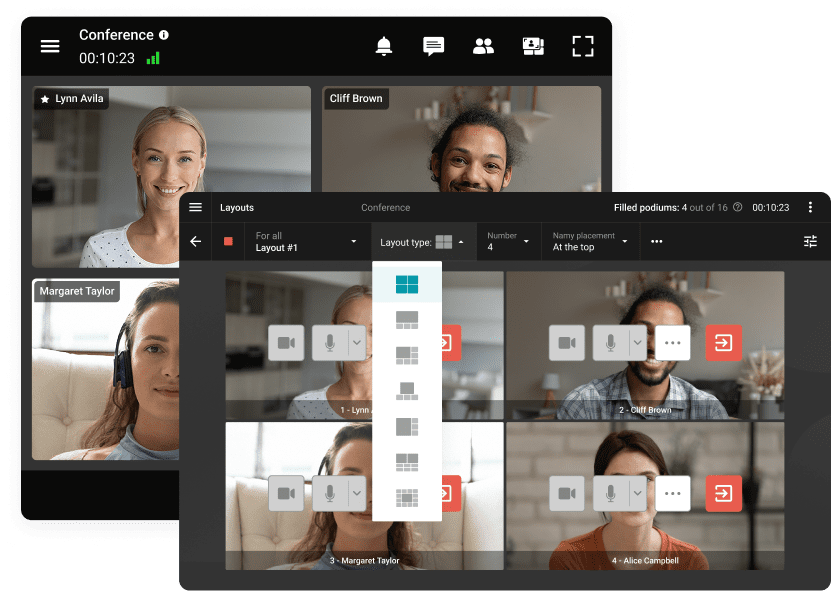Image resolution: width=831 pixels, height=591 pixels.
Task: Choose the bottom layout option in the list
Action: click(406, 498)
